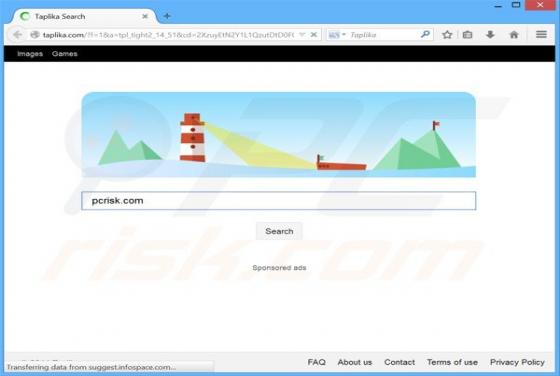Open the hamburger menu icon

541,34
